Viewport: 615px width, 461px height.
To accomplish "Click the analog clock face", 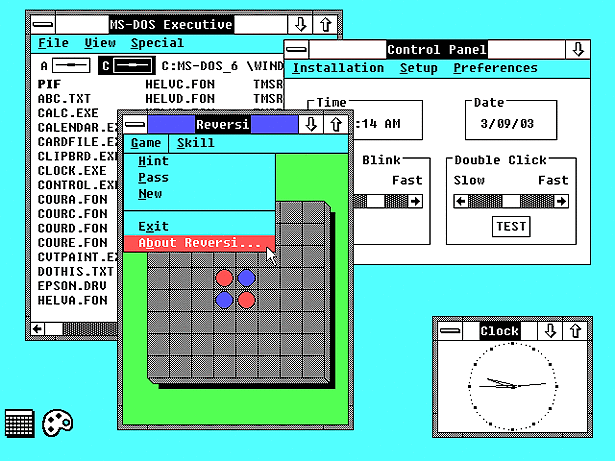I will tap(513, 386).
